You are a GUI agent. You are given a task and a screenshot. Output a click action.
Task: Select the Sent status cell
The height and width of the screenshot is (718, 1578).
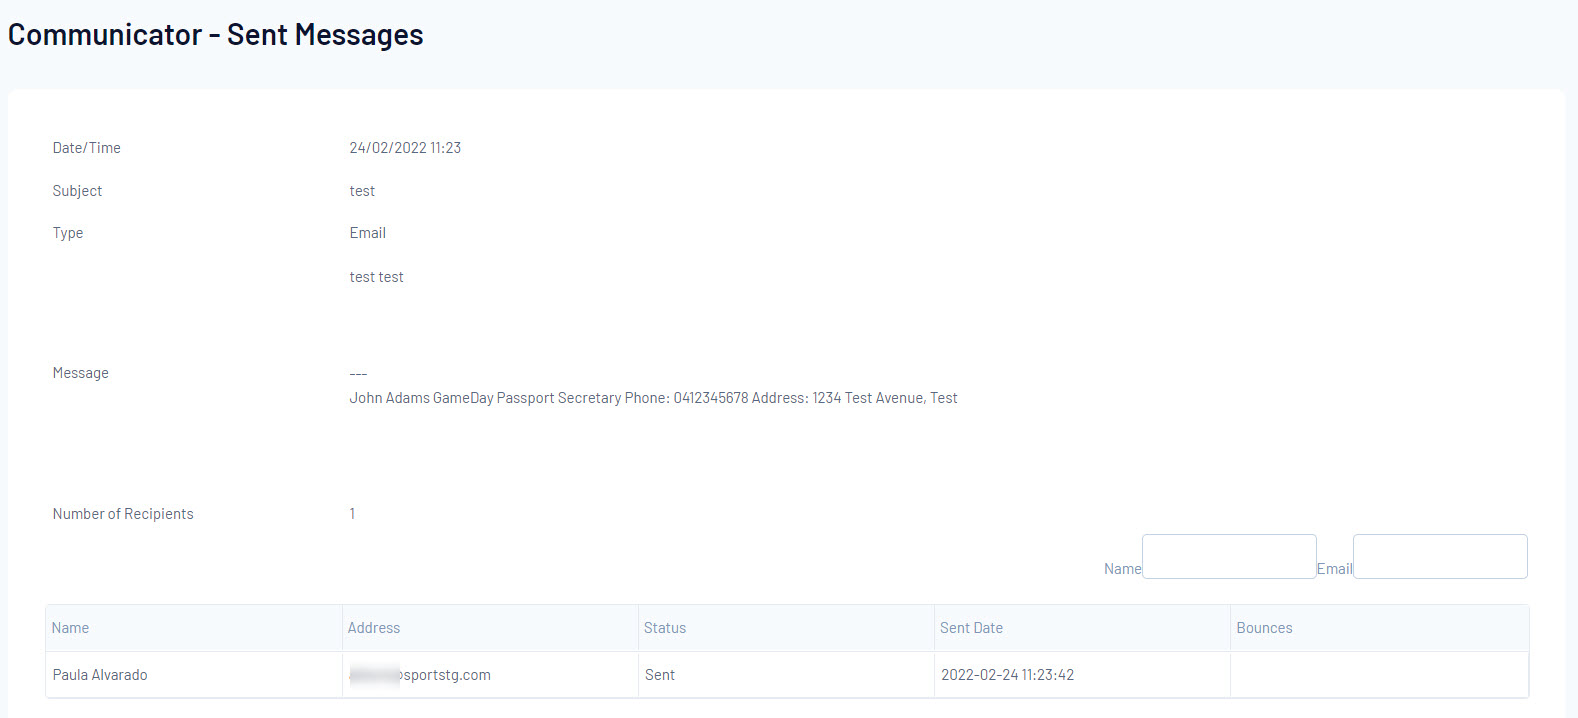[x=786, y=675]
